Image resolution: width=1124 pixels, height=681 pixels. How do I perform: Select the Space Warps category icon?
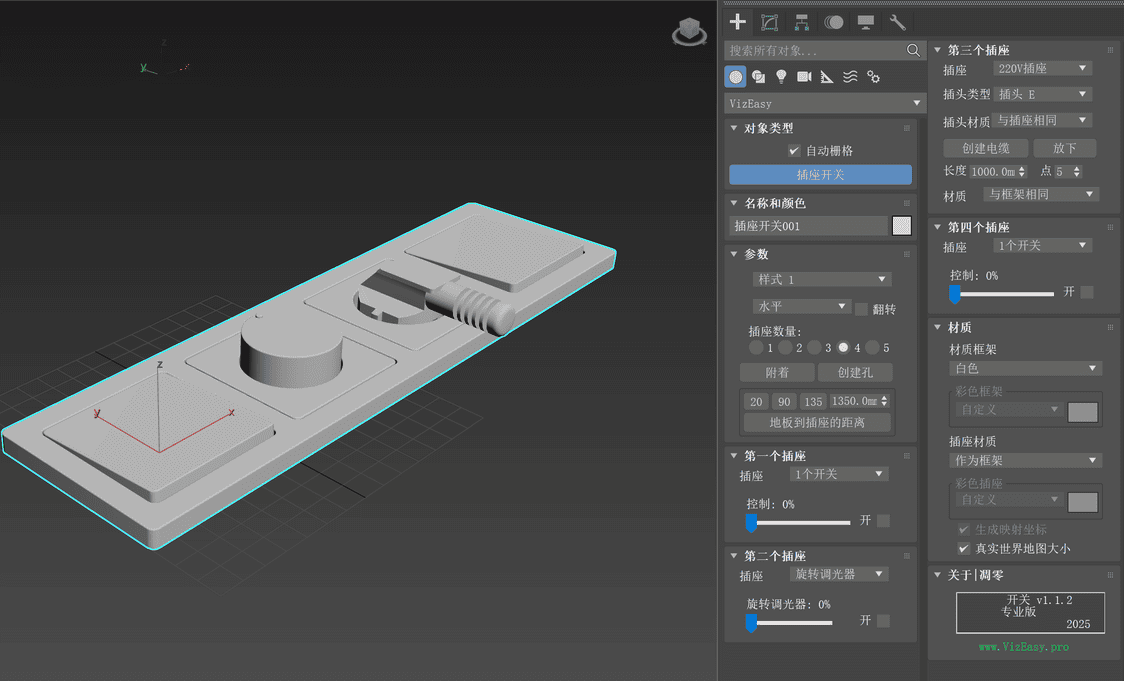[x=850, y=76]
